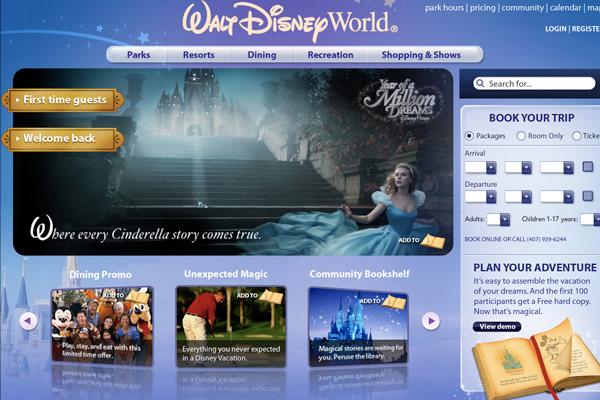Viewport: 600px width, 400px height.
Task: Select the Packages radio button
Action: pos(469,136)
